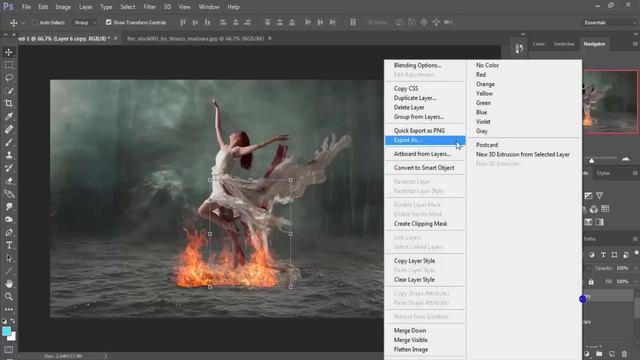Image resolution: width=640 pixels, height=360 pixels.
Task: Switch to the second .jpg document tab
Action: 195,38
